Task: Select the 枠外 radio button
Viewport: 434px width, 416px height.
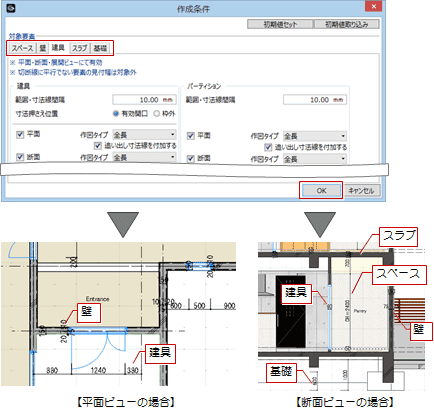Action: (156, 114)
